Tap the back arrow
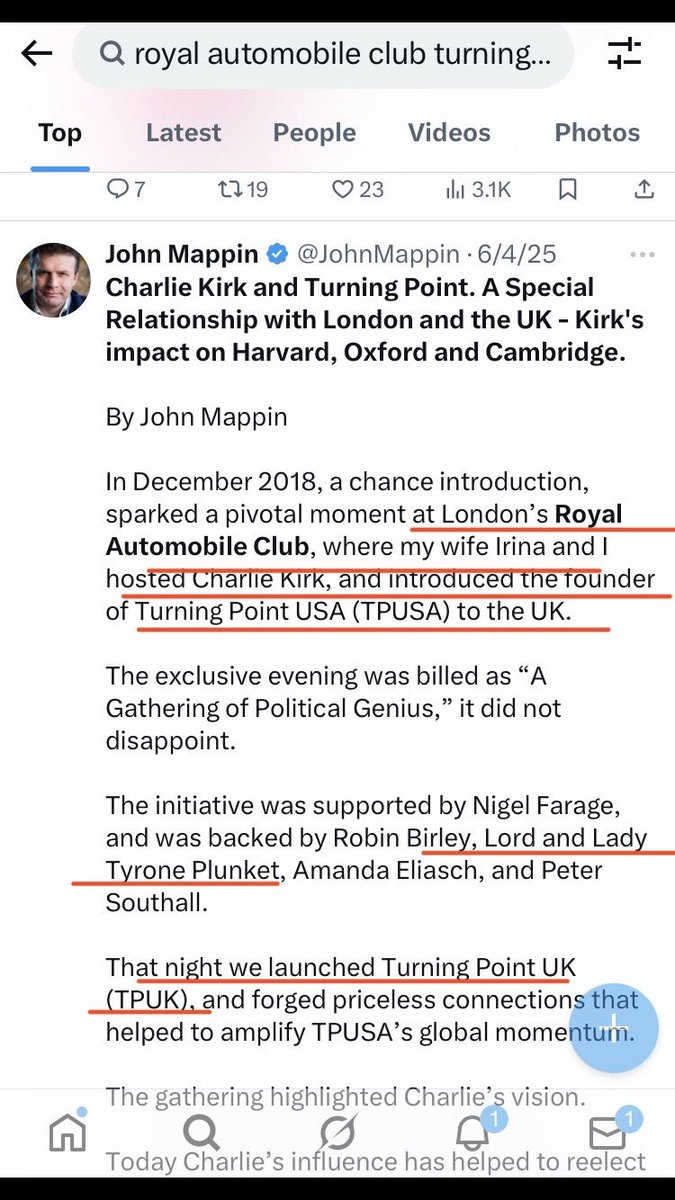The height and width of the screenshot is (1200, 675). tap(37, 54)
